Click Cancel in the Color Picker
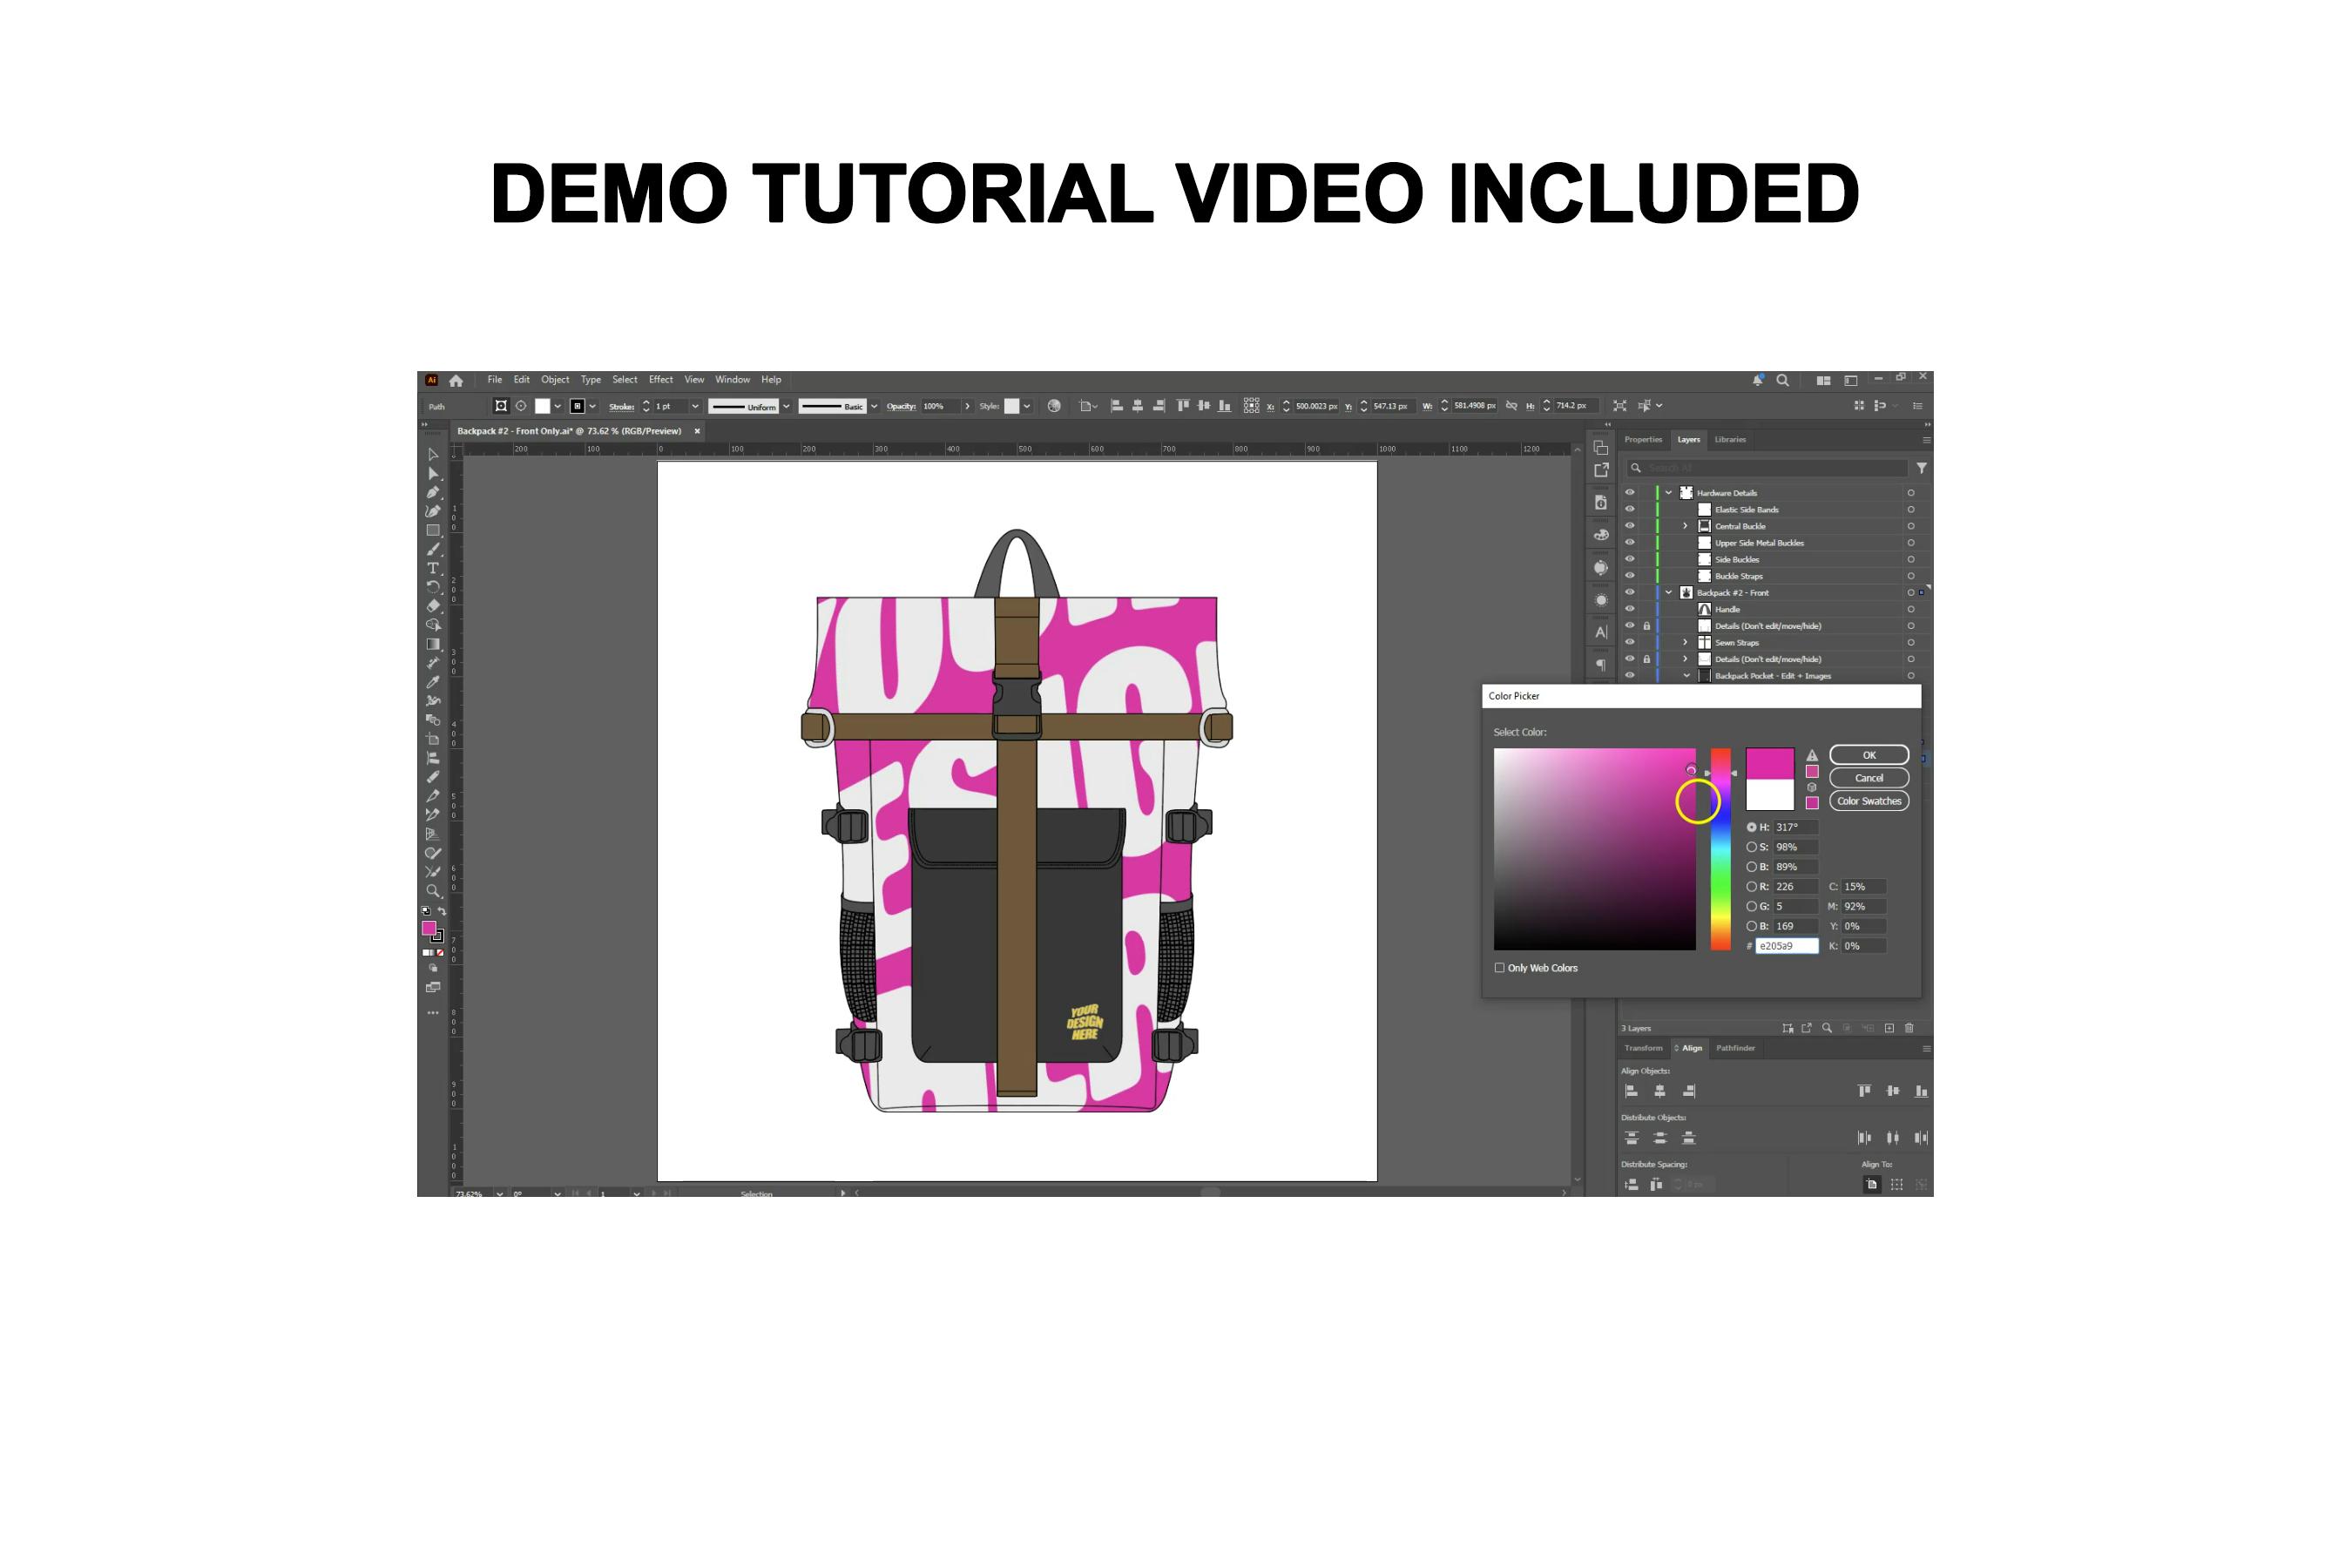The width and height of the screenshot is (2352, 1568). tap(1869, 778)
